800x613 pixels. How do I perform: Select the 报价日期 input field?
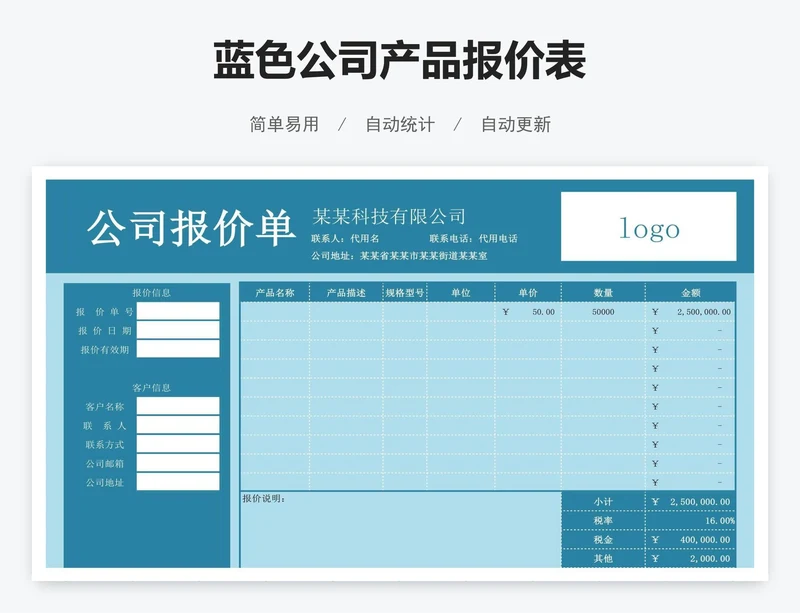click(x=178, y=330)
